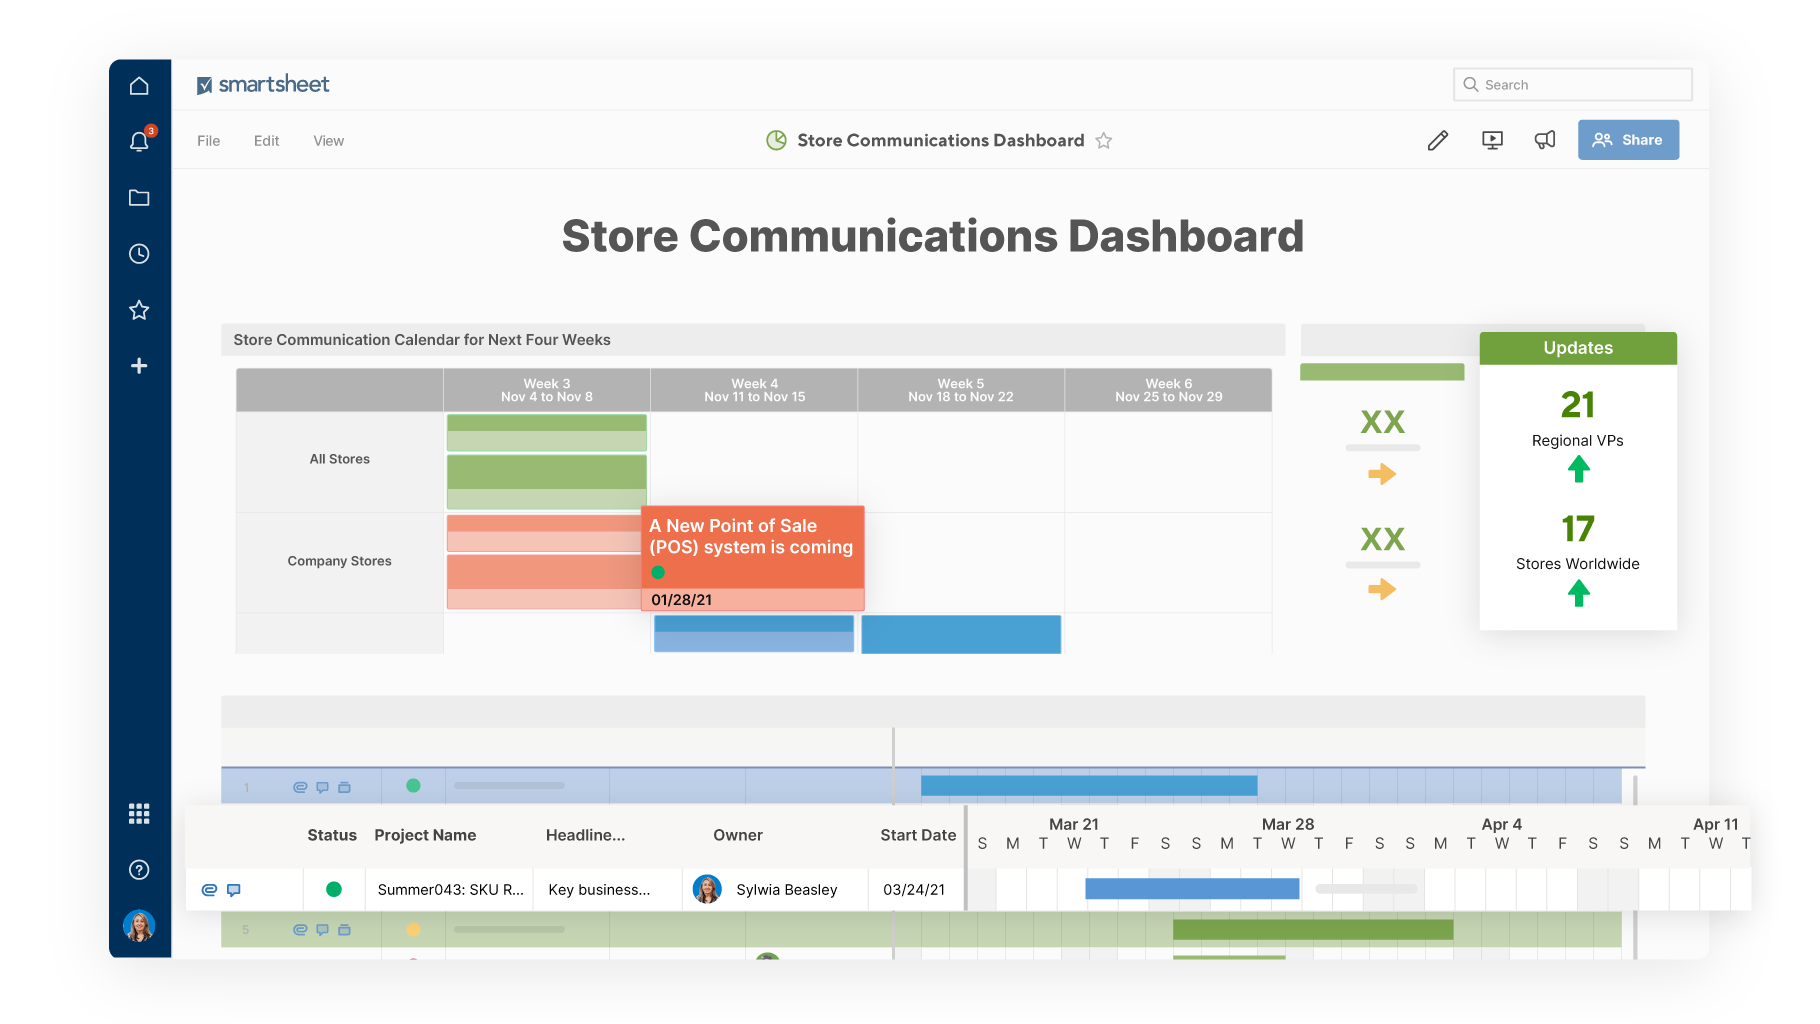Toggle favorite star beside dashboard title
Screen dimensions: 1820x1024
coord(1104,141)
